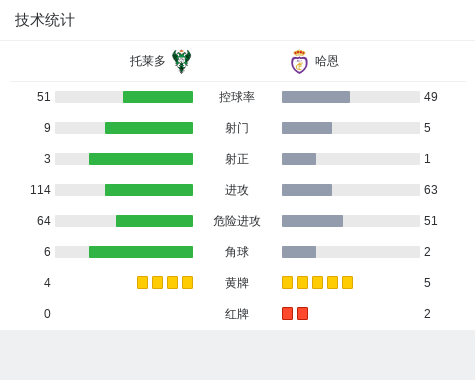This screenshot has height=380, width=475.
Task: Click the 技术统计 section heading
Action: coord(45,20)
